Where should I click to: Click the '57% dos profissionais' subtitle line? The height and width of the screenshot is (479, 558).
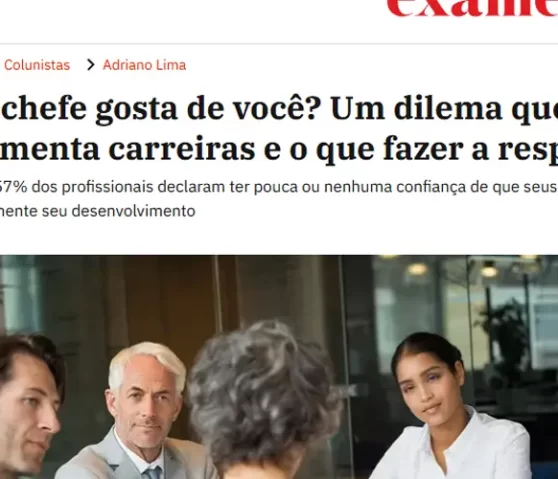pos(279,187)
